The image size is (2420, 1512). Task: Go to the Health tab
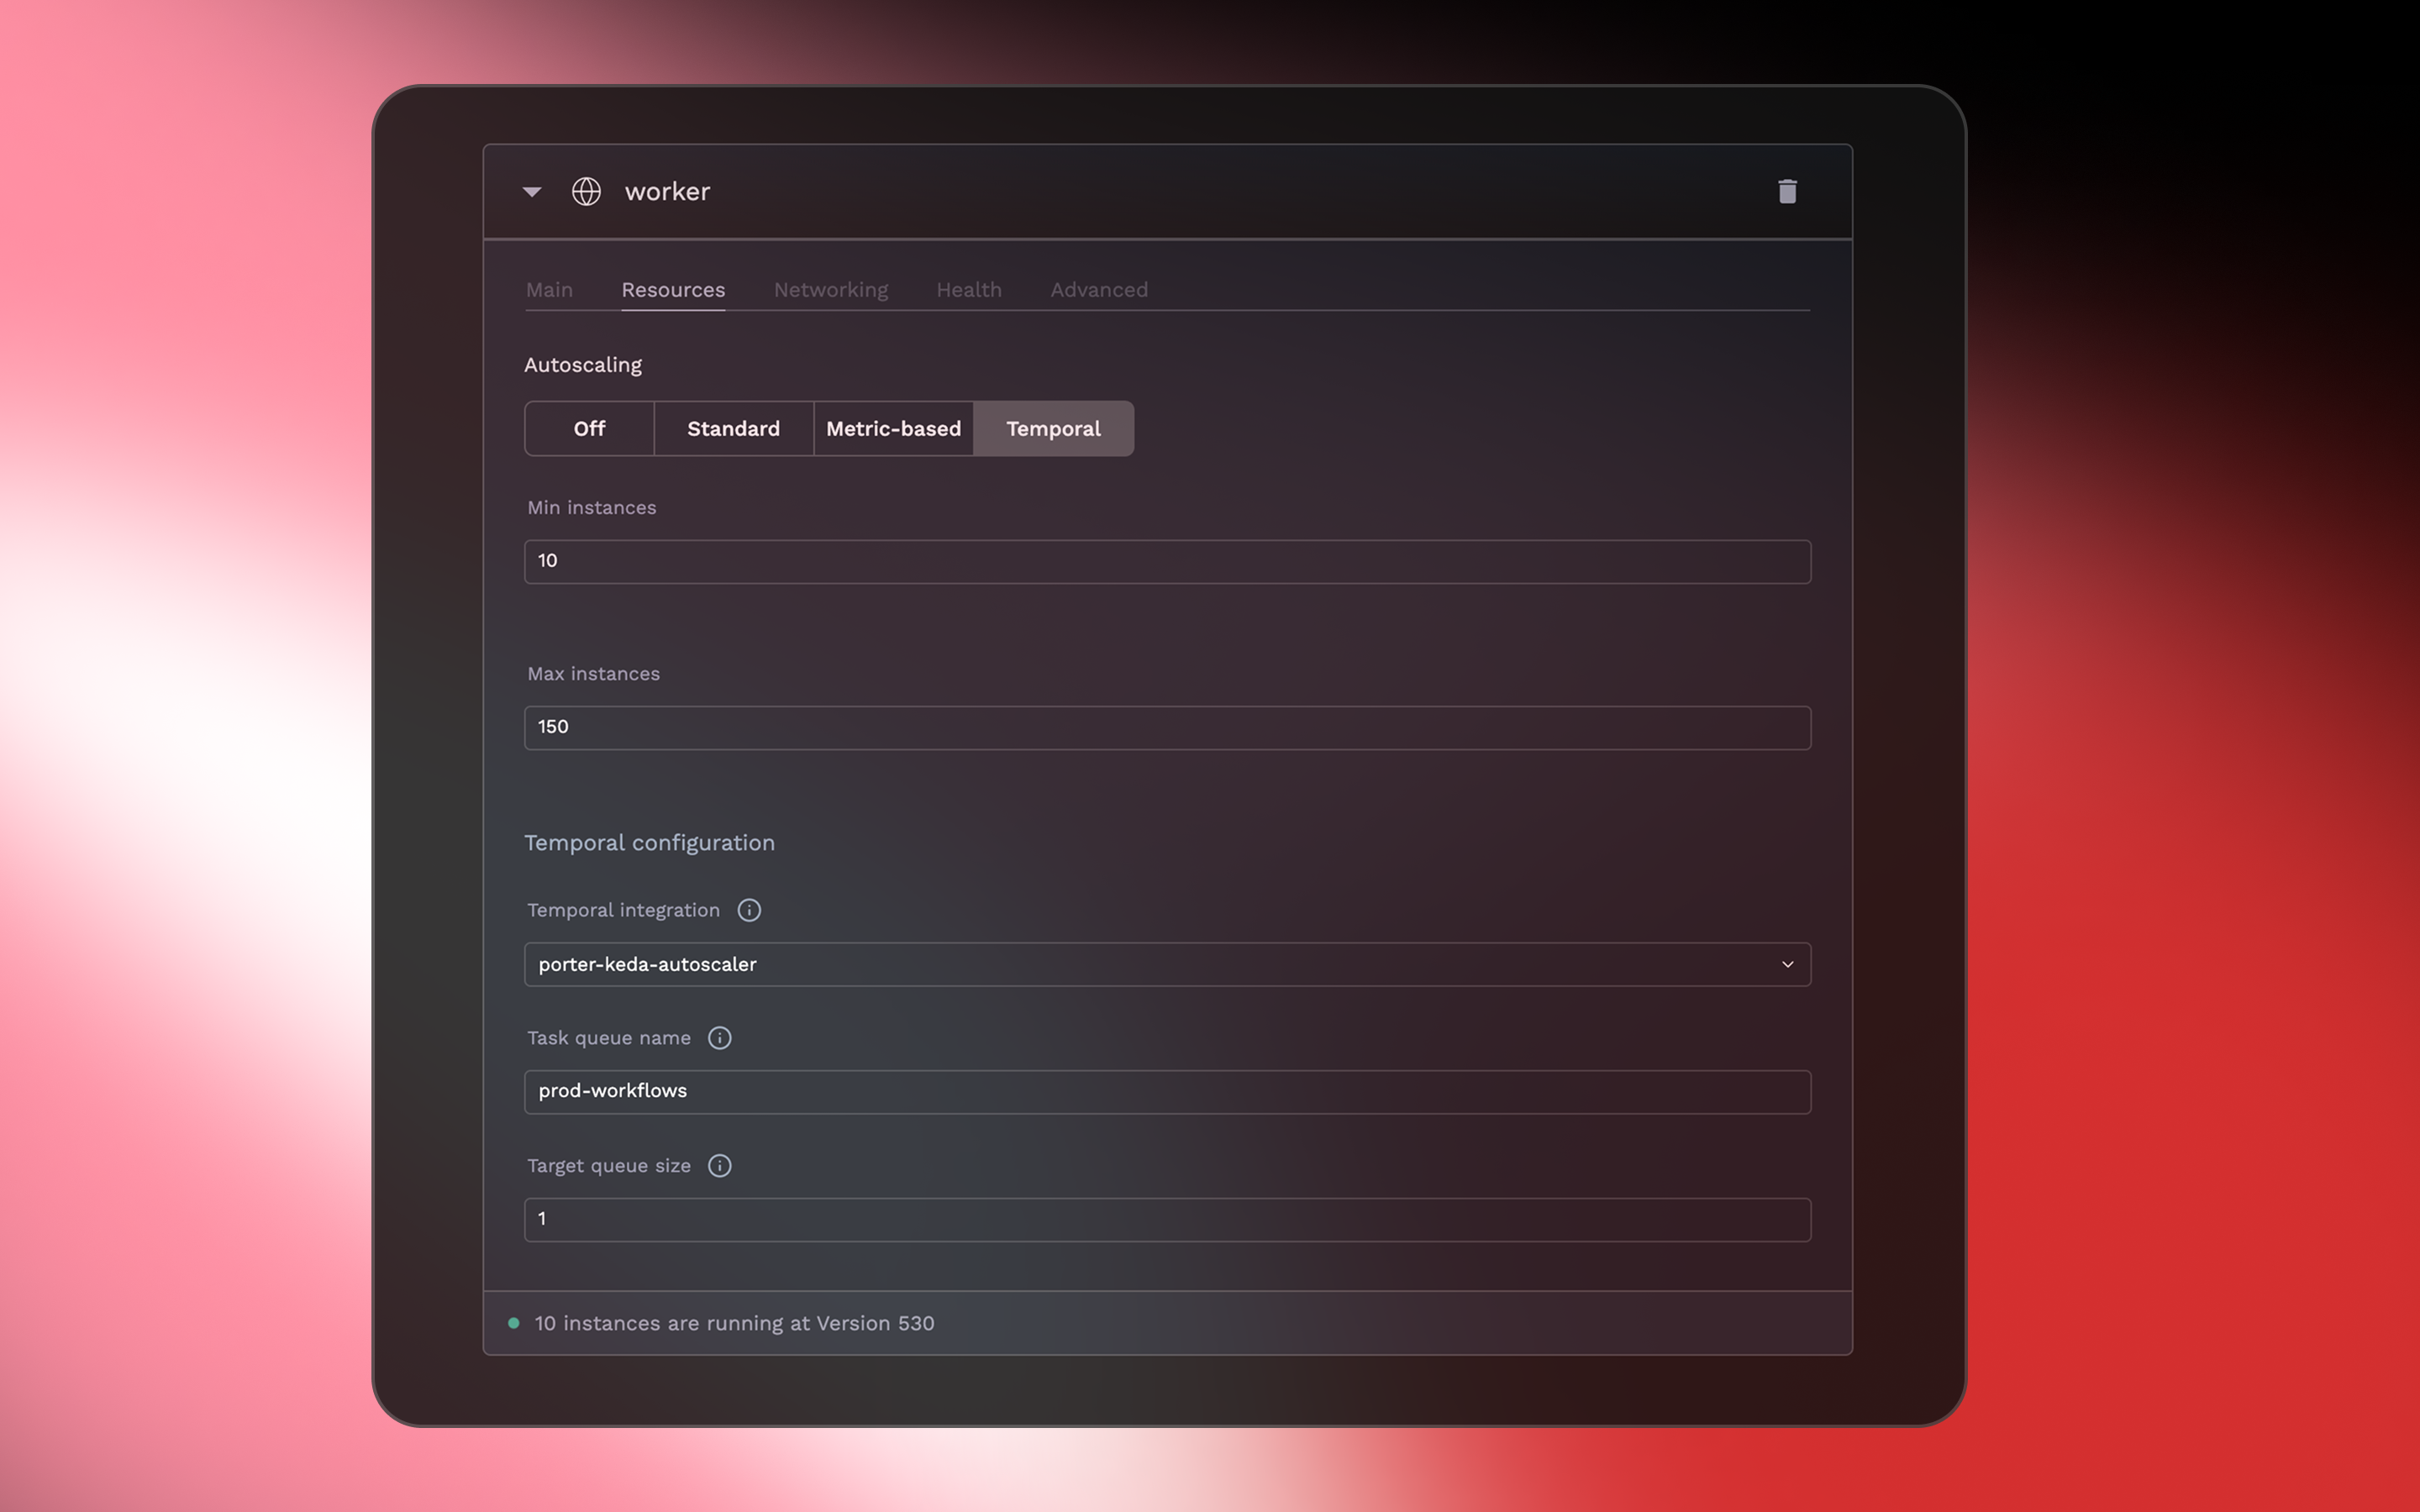[968, 290]
